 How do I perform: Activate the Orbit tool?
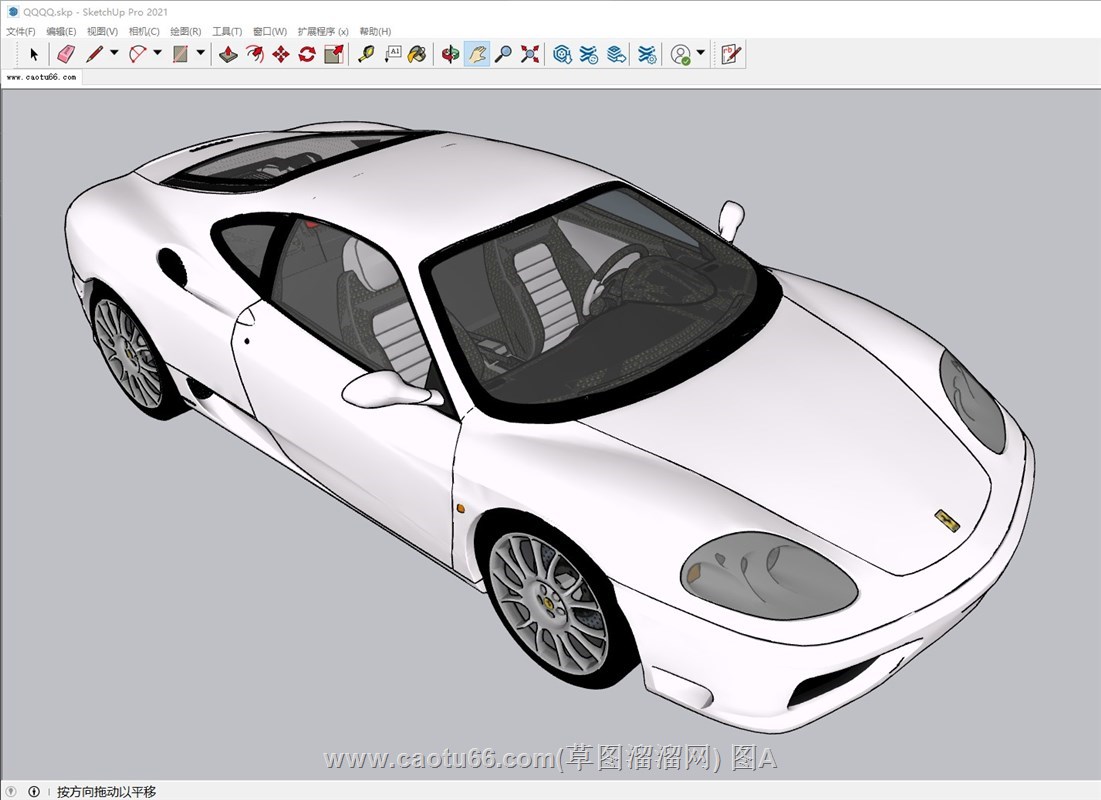(x=450, y=54)
